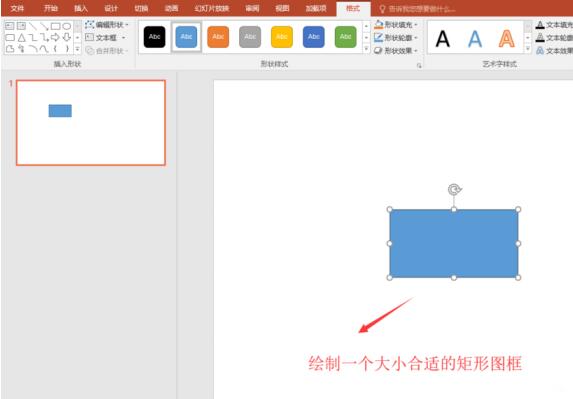Open the shape fill (形状填充) dropdown arrow

tap(416, 25)
